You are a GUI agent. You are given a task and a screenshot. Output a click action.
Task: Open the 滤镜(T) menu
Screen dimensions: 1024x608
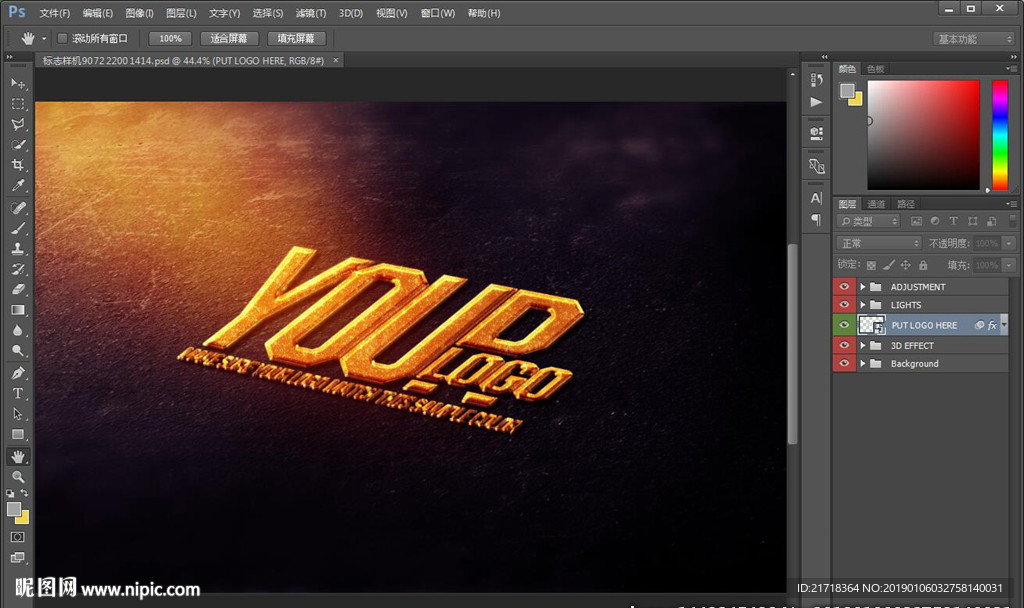pos(311,13)
